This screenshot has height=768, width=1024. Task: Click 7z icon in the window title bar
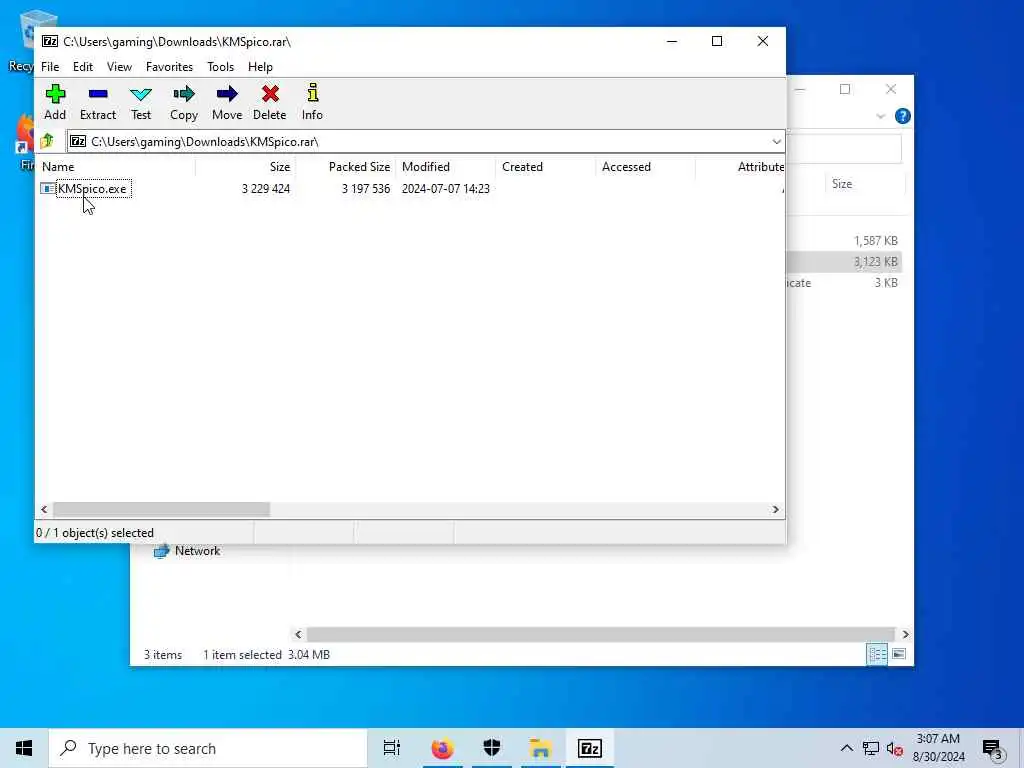(50, 41)
